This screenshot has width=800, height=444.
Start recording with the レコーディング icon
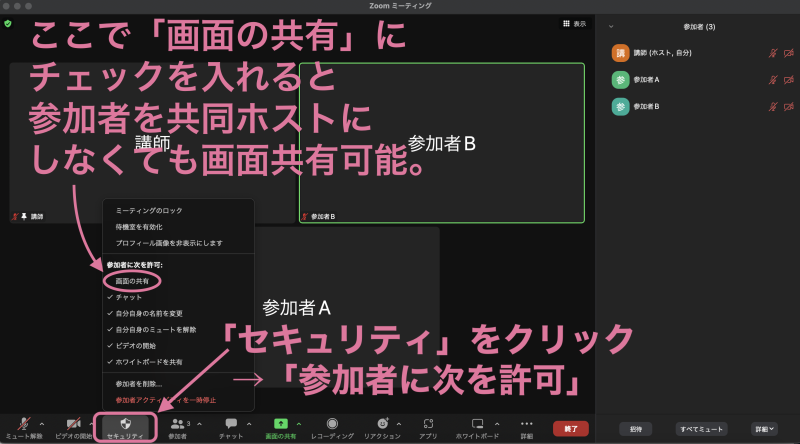[332, 424]
